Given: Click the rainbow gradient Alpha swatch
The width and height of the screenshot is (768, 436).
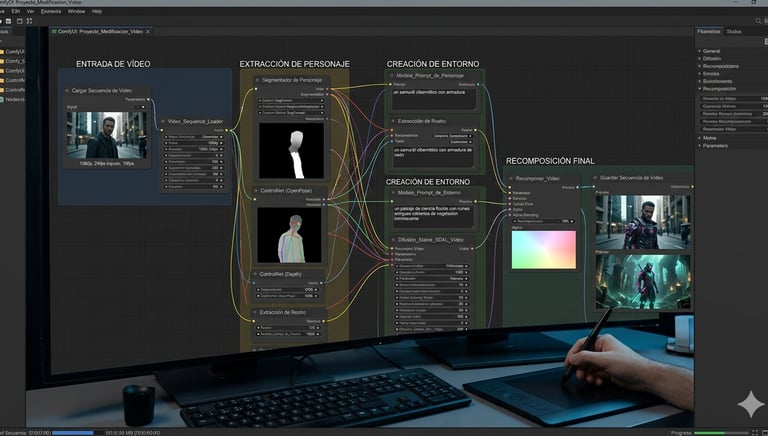Looking at the screenshot, I should pyautogui.click(x=544, y=250).
